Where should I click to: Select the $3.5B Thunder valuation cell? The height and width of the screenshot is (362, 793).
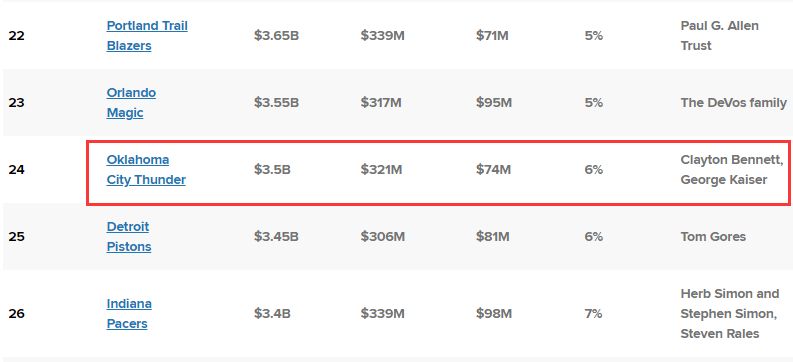(272, 169)
